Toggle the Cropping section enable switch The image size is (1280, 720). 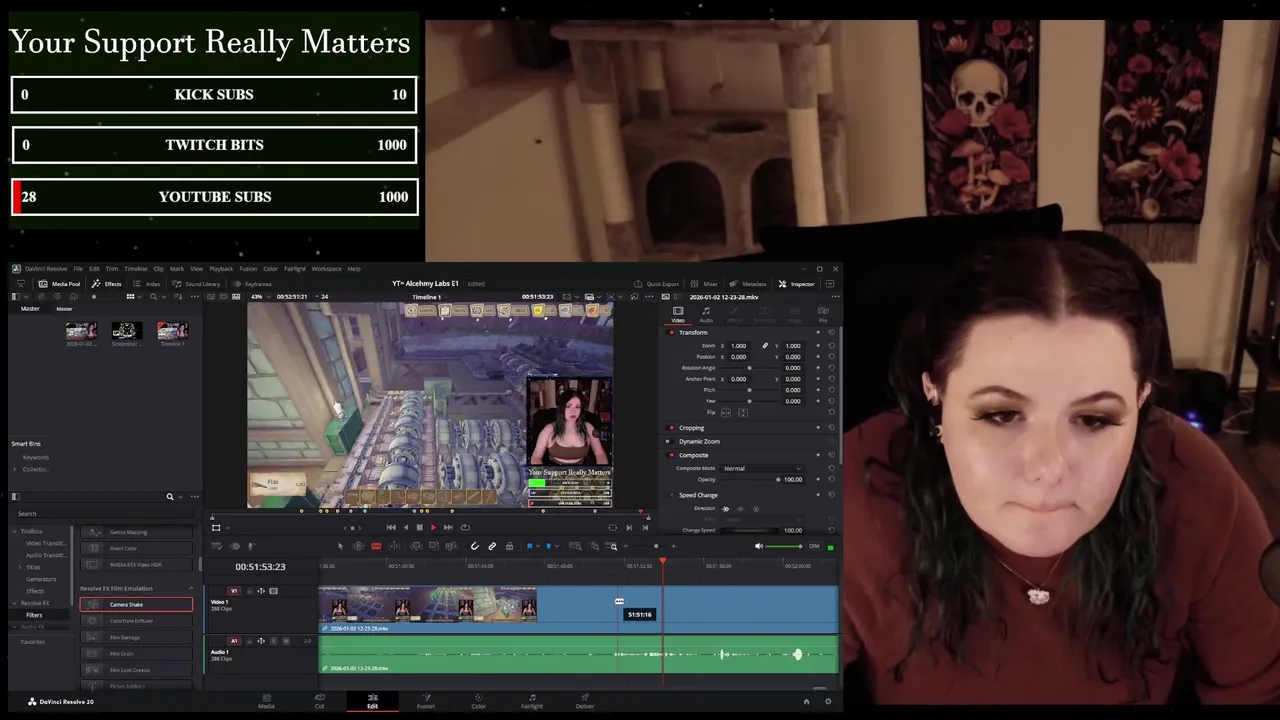point(670,428)
